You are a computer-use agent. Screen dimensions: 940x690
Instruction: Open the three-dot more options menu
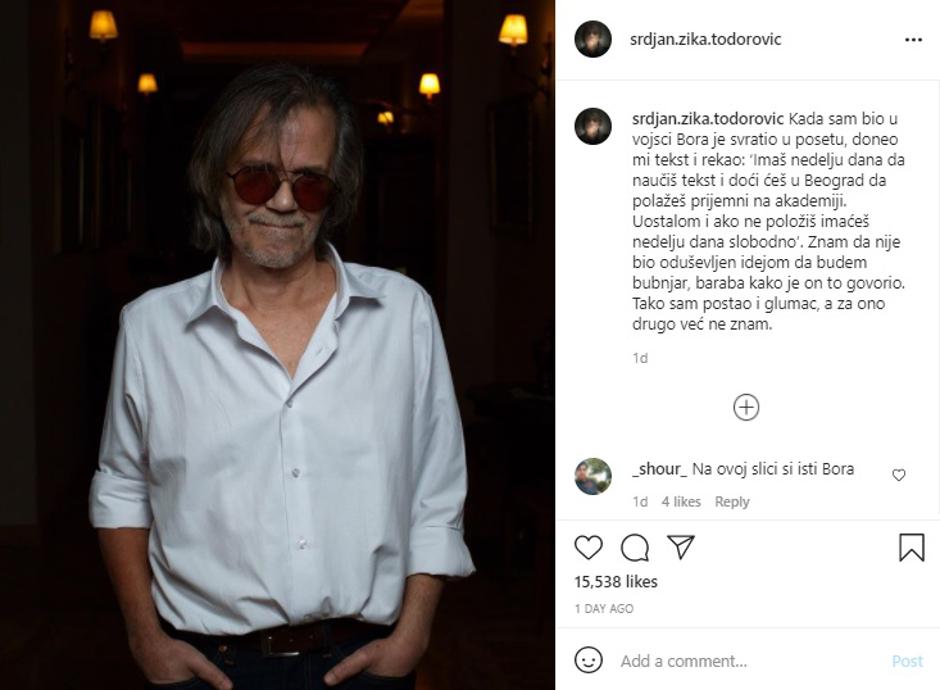913,40
